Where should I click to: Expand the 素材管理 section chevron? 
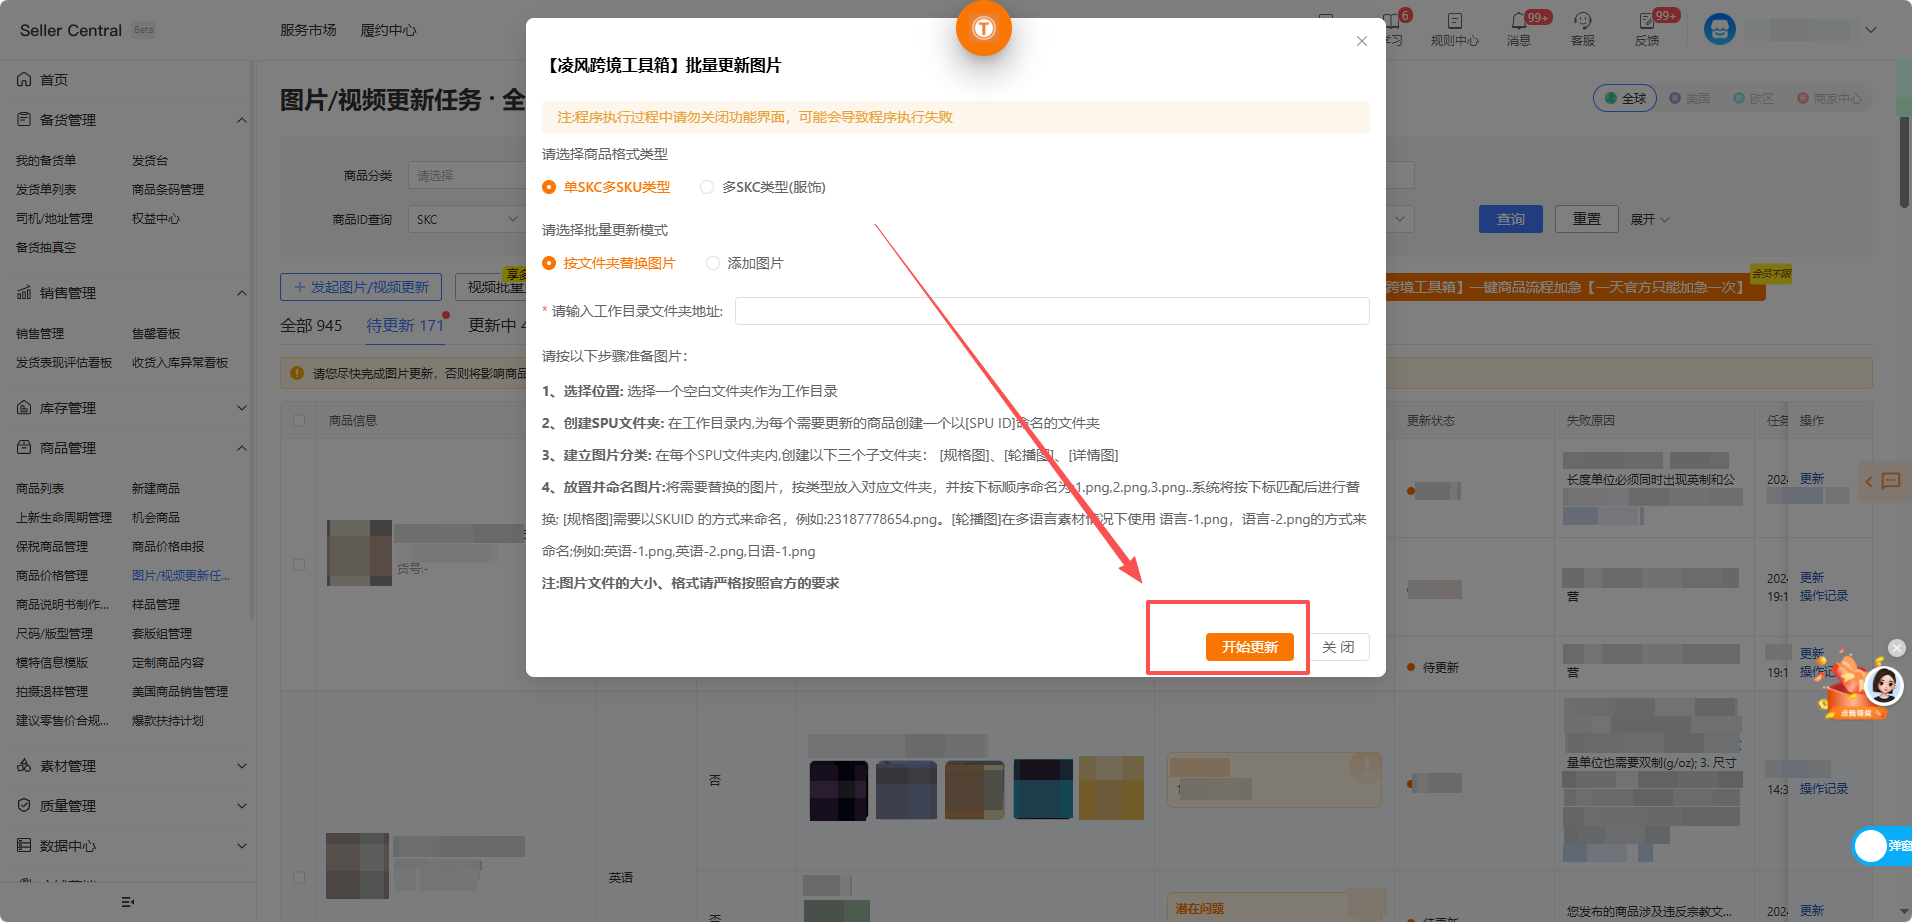coord(241,766)
